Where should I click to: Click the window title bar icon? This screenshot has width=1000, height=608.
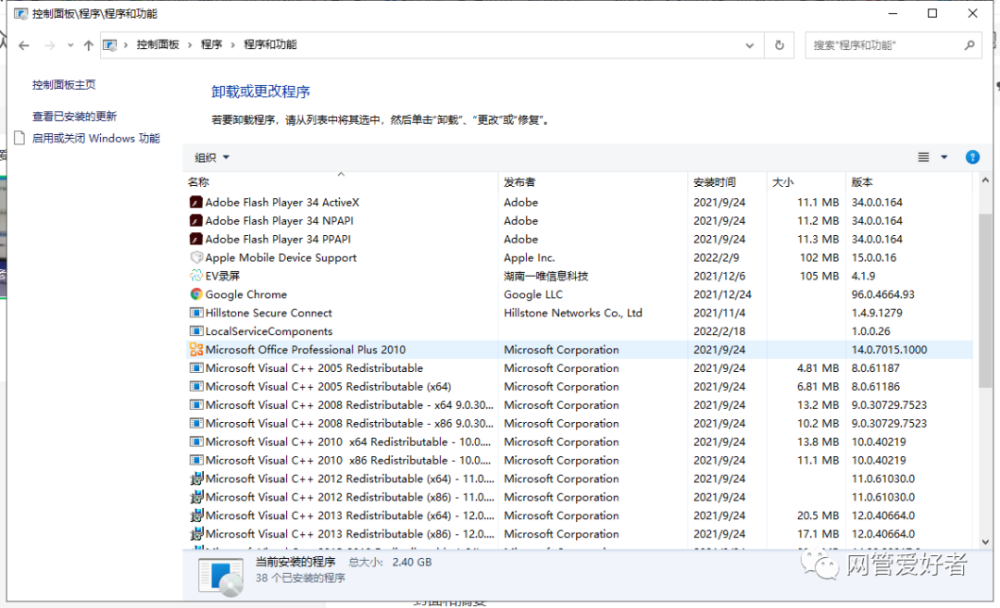pyautogui.click(x=21, y=13)
